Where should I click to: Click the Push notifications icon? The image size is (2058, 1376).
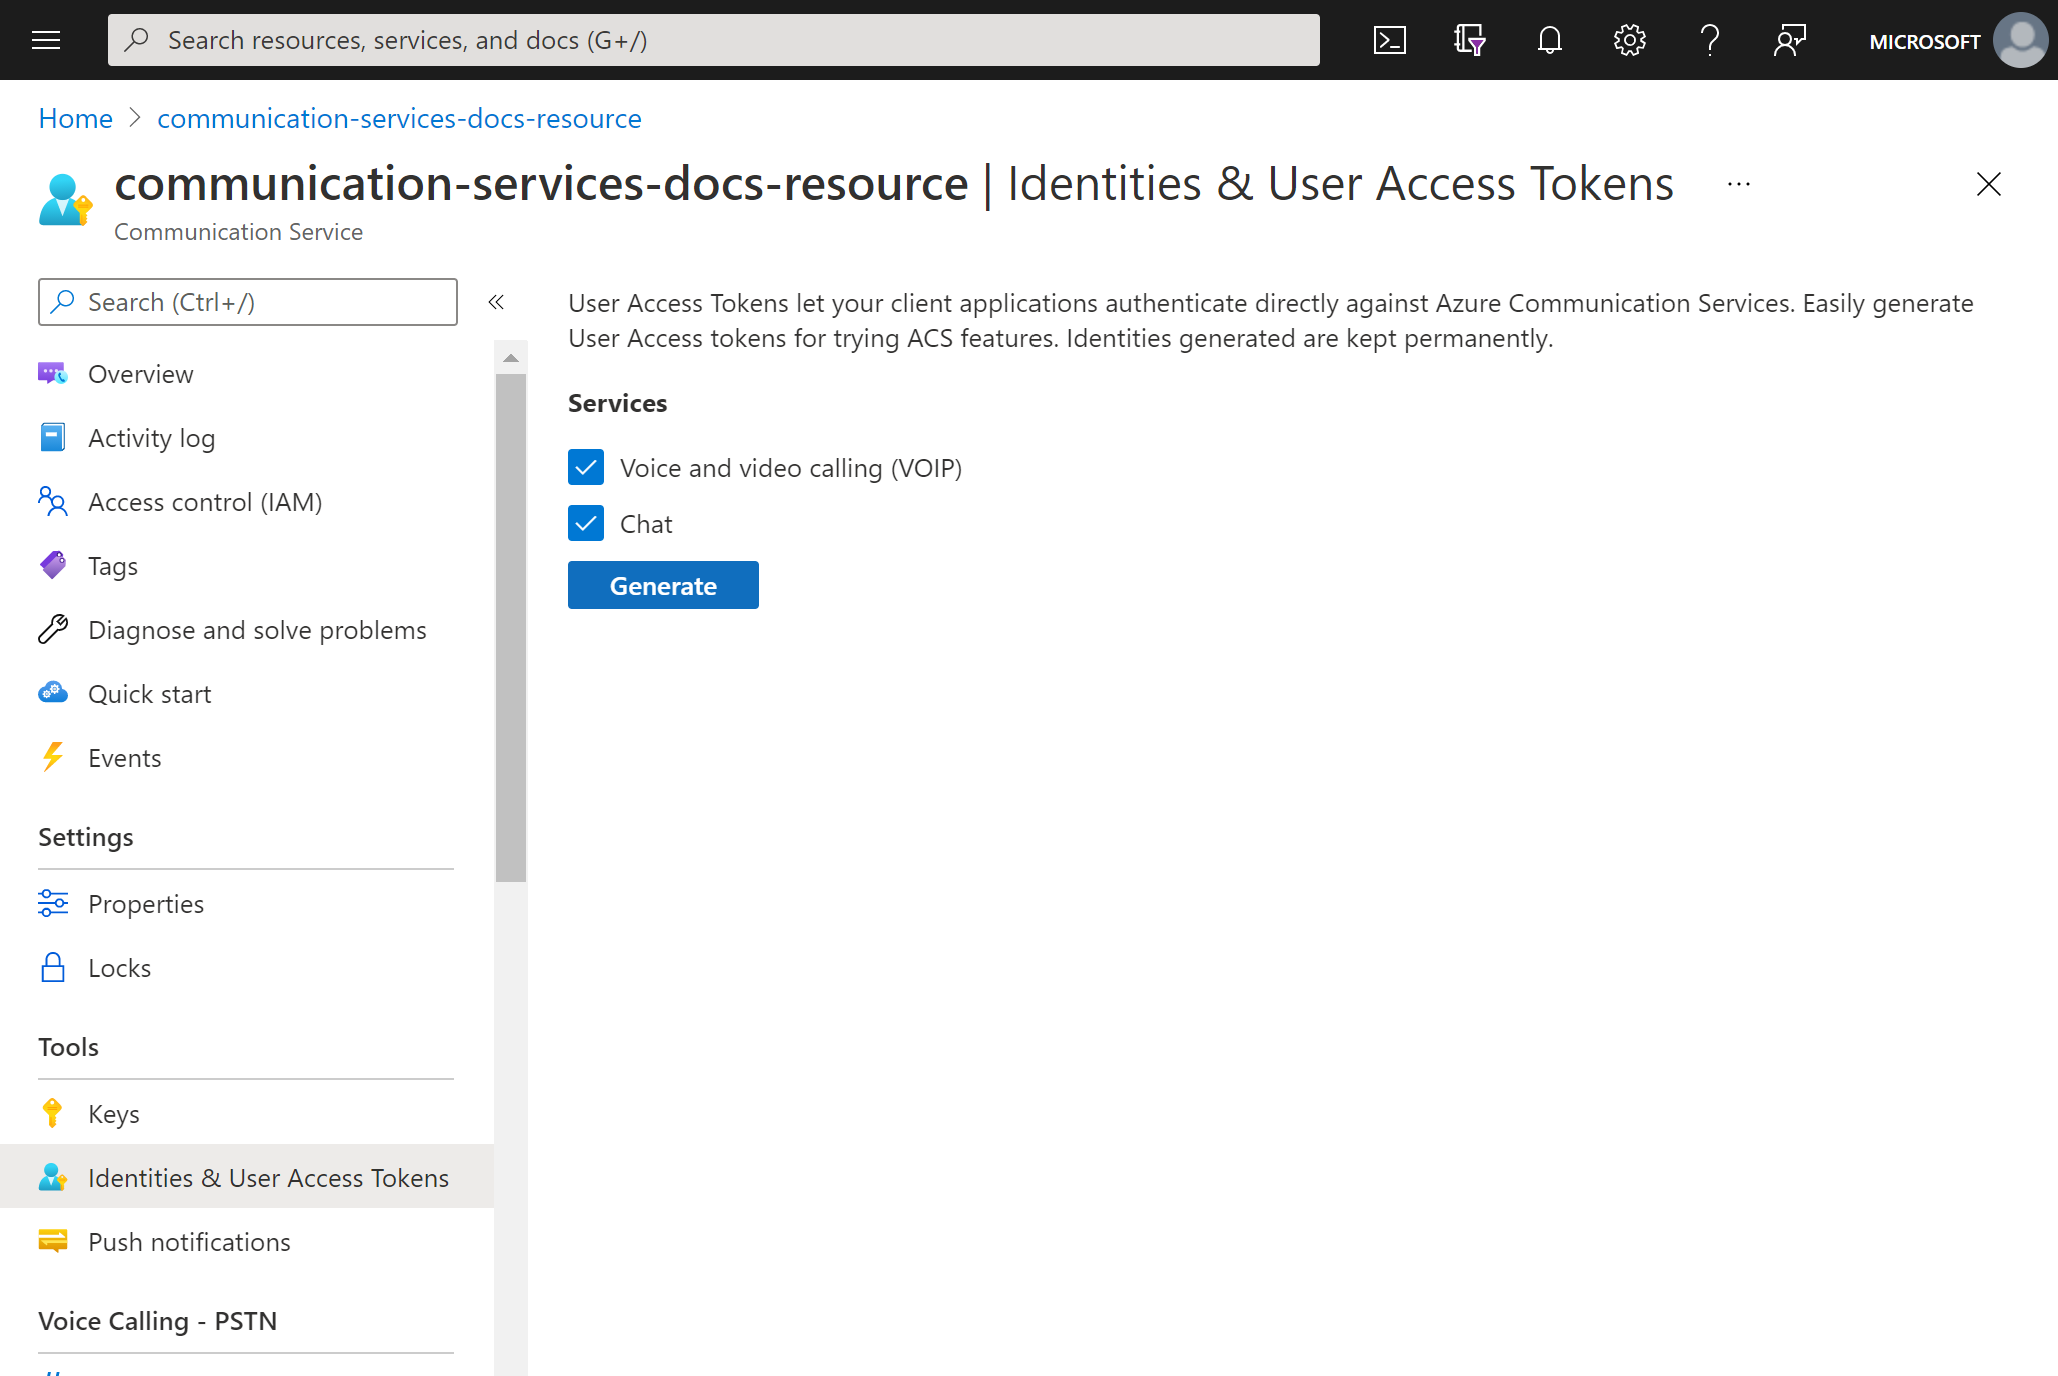click(x=54, y=1241)
